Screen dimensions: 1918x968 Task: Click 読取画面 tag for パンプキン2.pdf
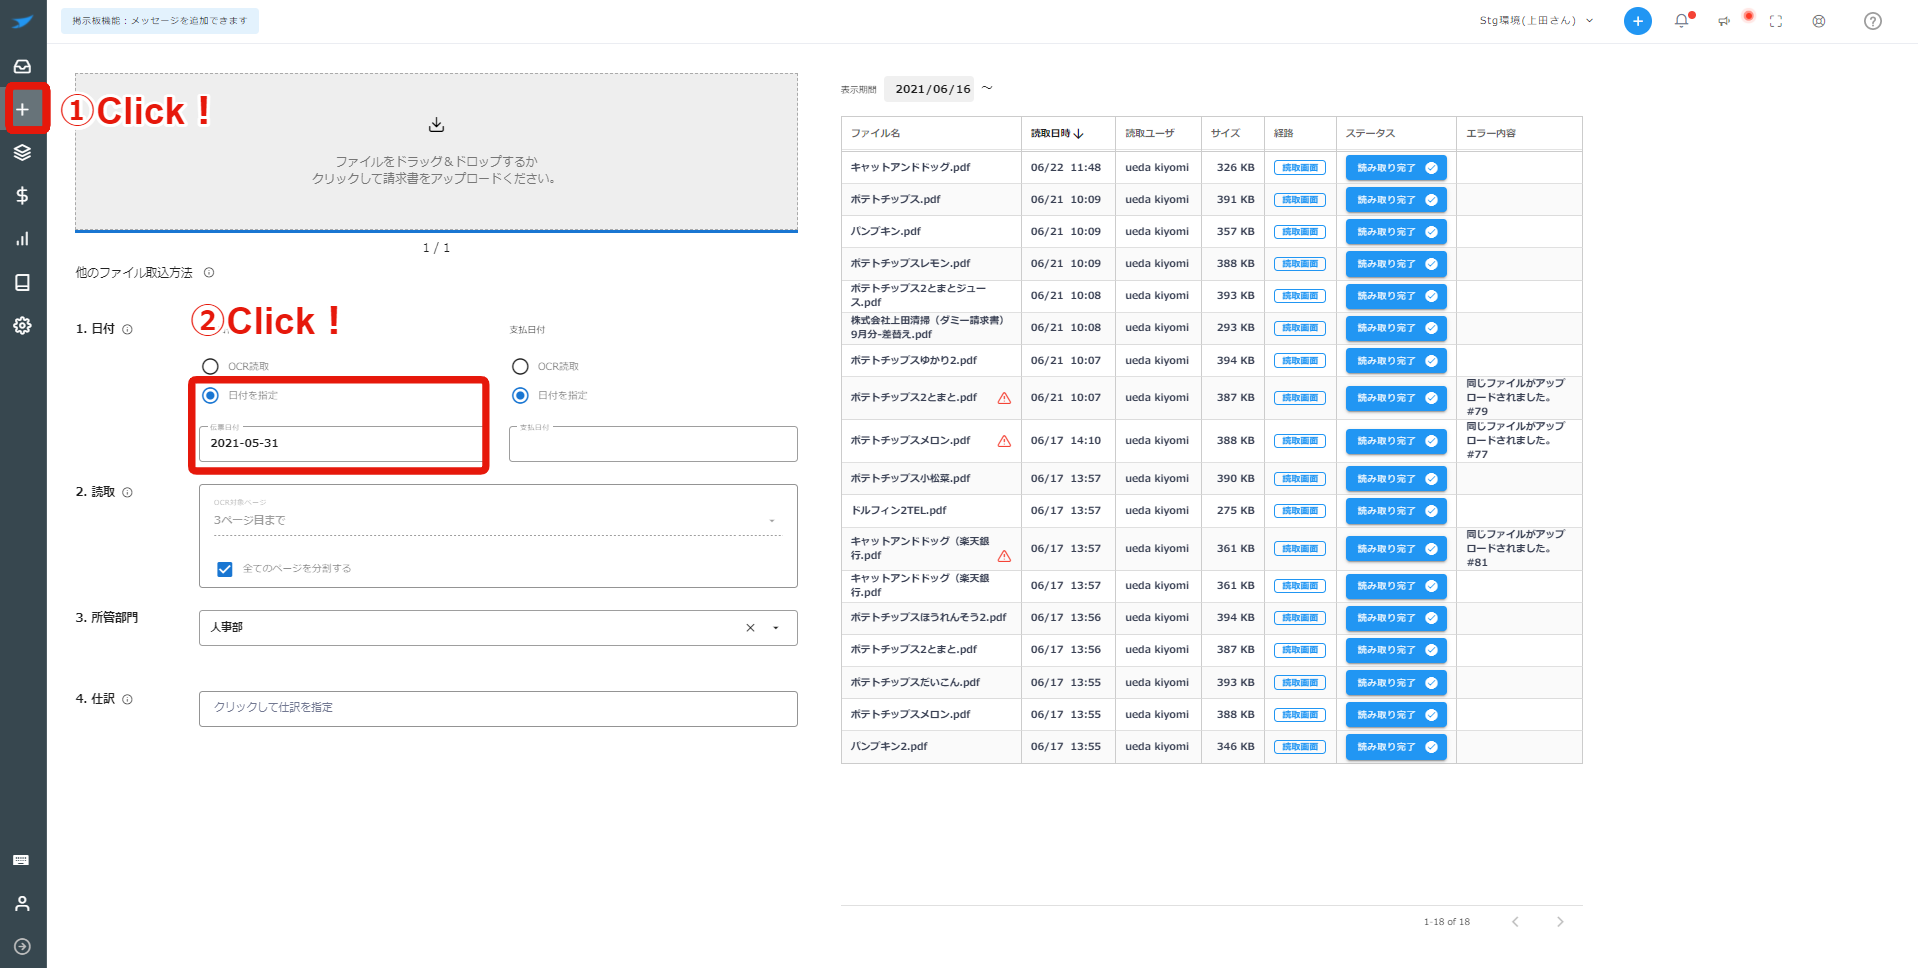pos(1300,747)
